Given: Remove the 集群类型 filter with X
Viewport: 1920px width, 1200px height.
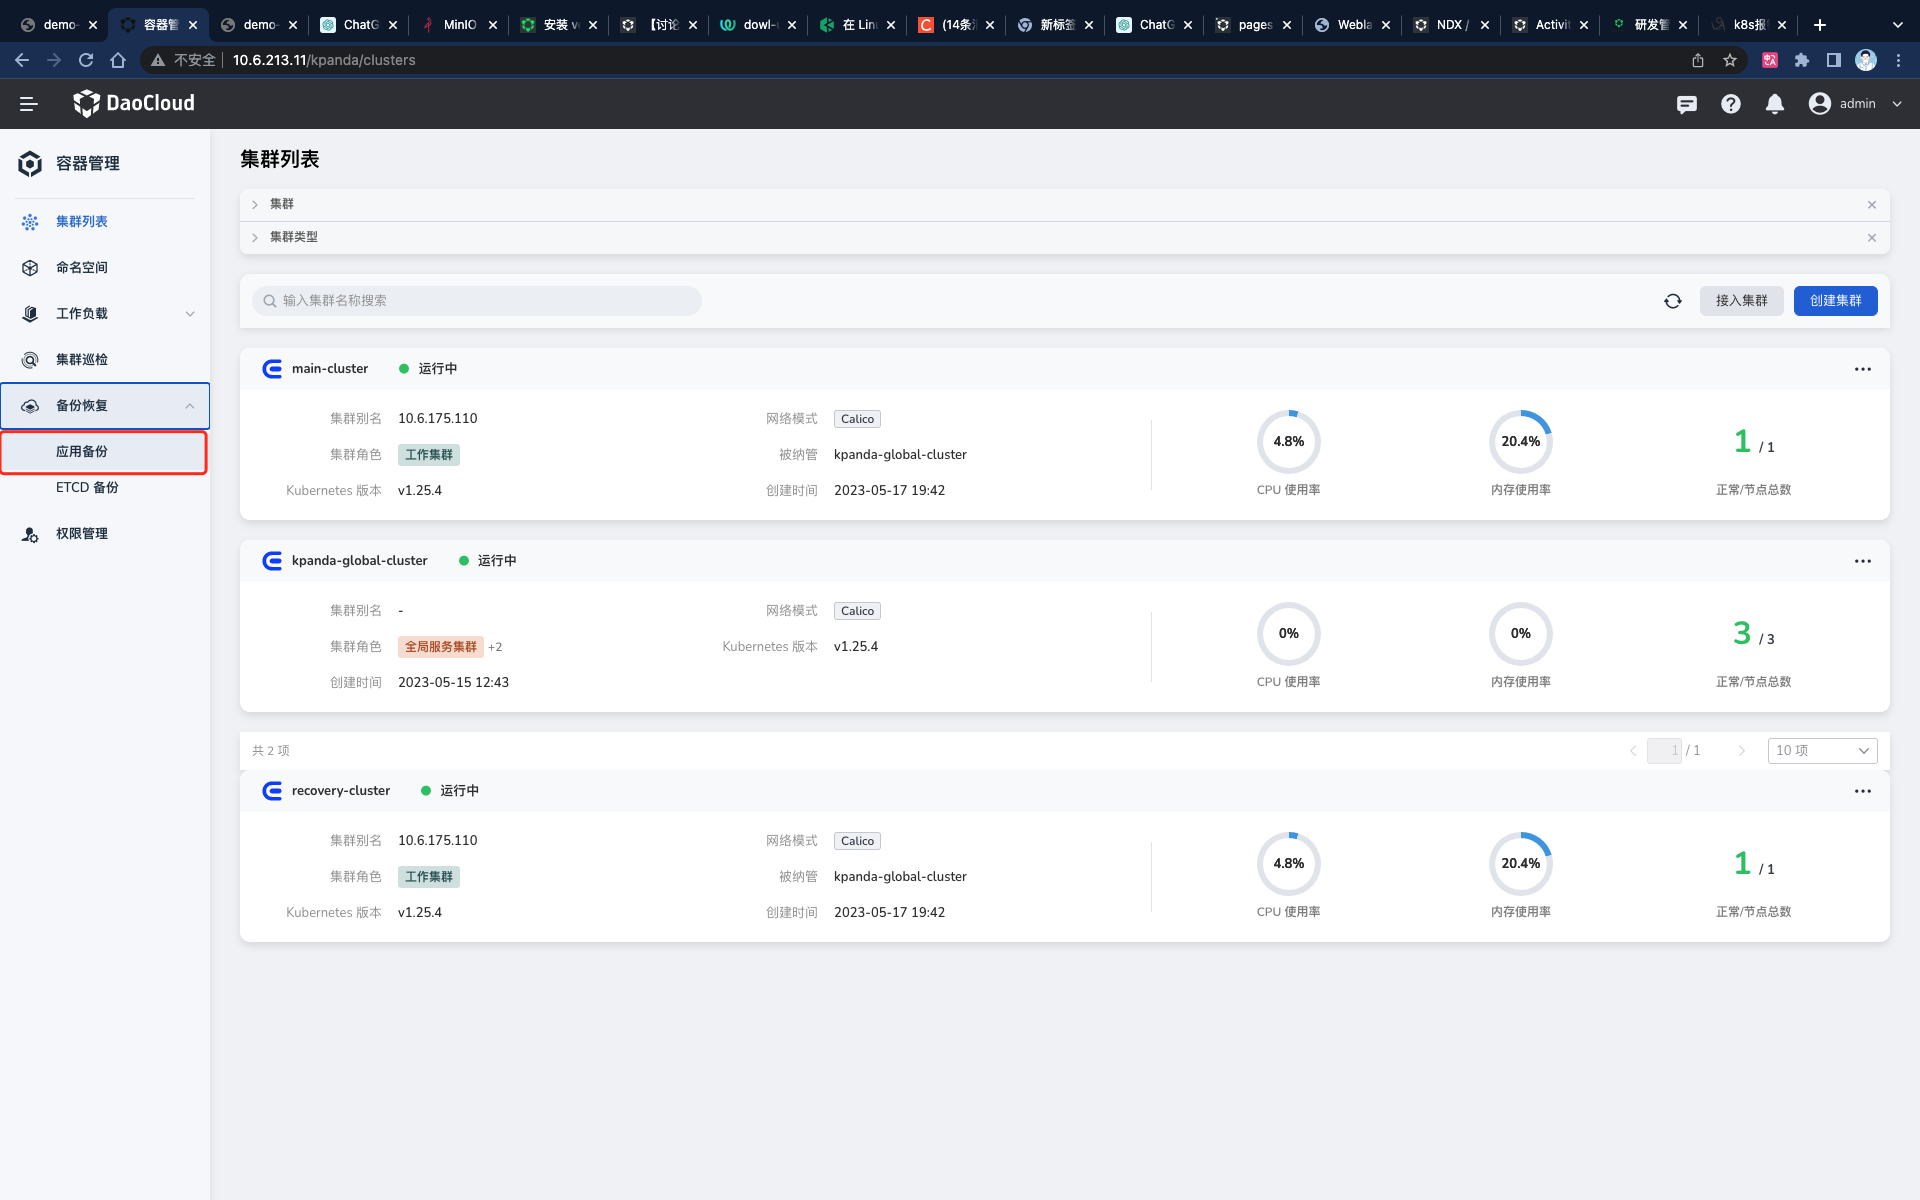Looking at the screenshot, I should (1872, 238).
